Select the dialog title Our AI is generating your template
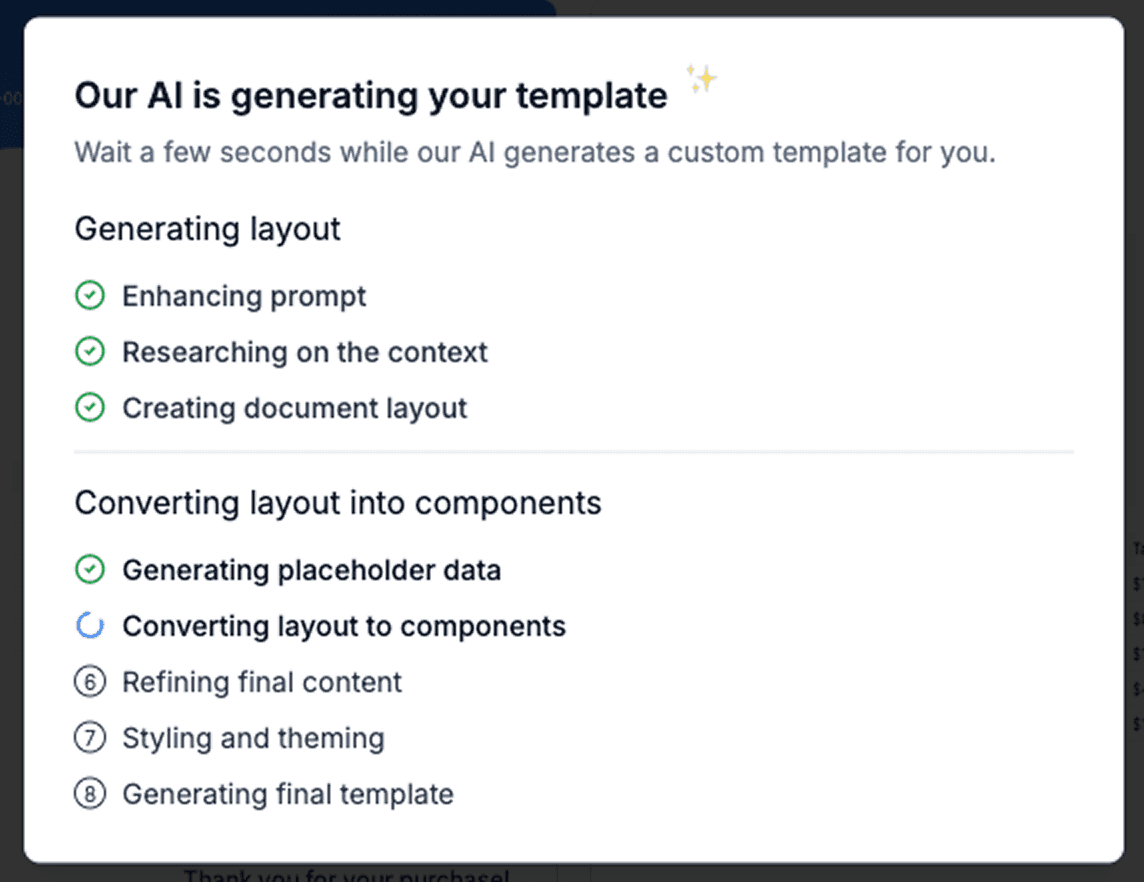The image size is (1144, 882). (x=370, y=94)
